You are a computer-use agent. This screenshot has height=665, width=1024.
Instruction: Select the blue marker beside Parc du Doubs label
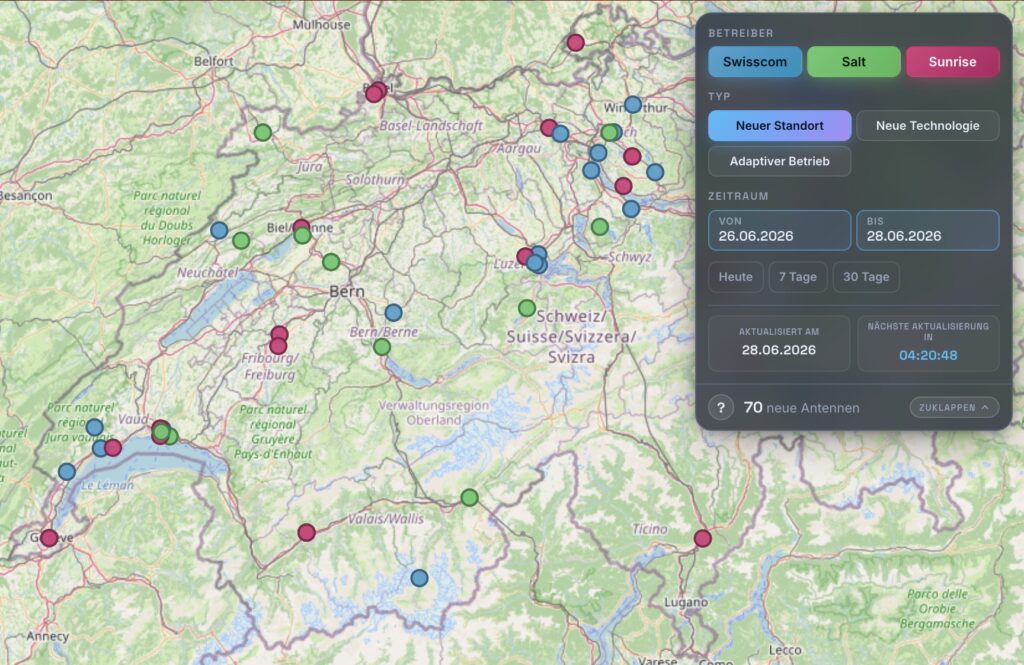(x=219, y=230)
